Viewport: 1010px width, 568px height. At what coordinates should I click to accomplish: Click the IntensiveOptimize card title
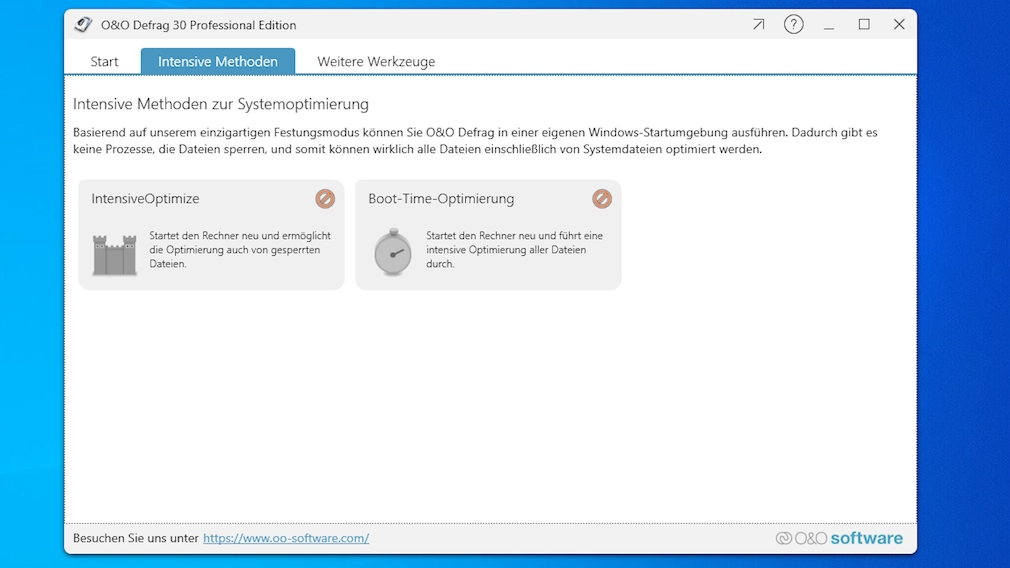(x=145, y=198)
